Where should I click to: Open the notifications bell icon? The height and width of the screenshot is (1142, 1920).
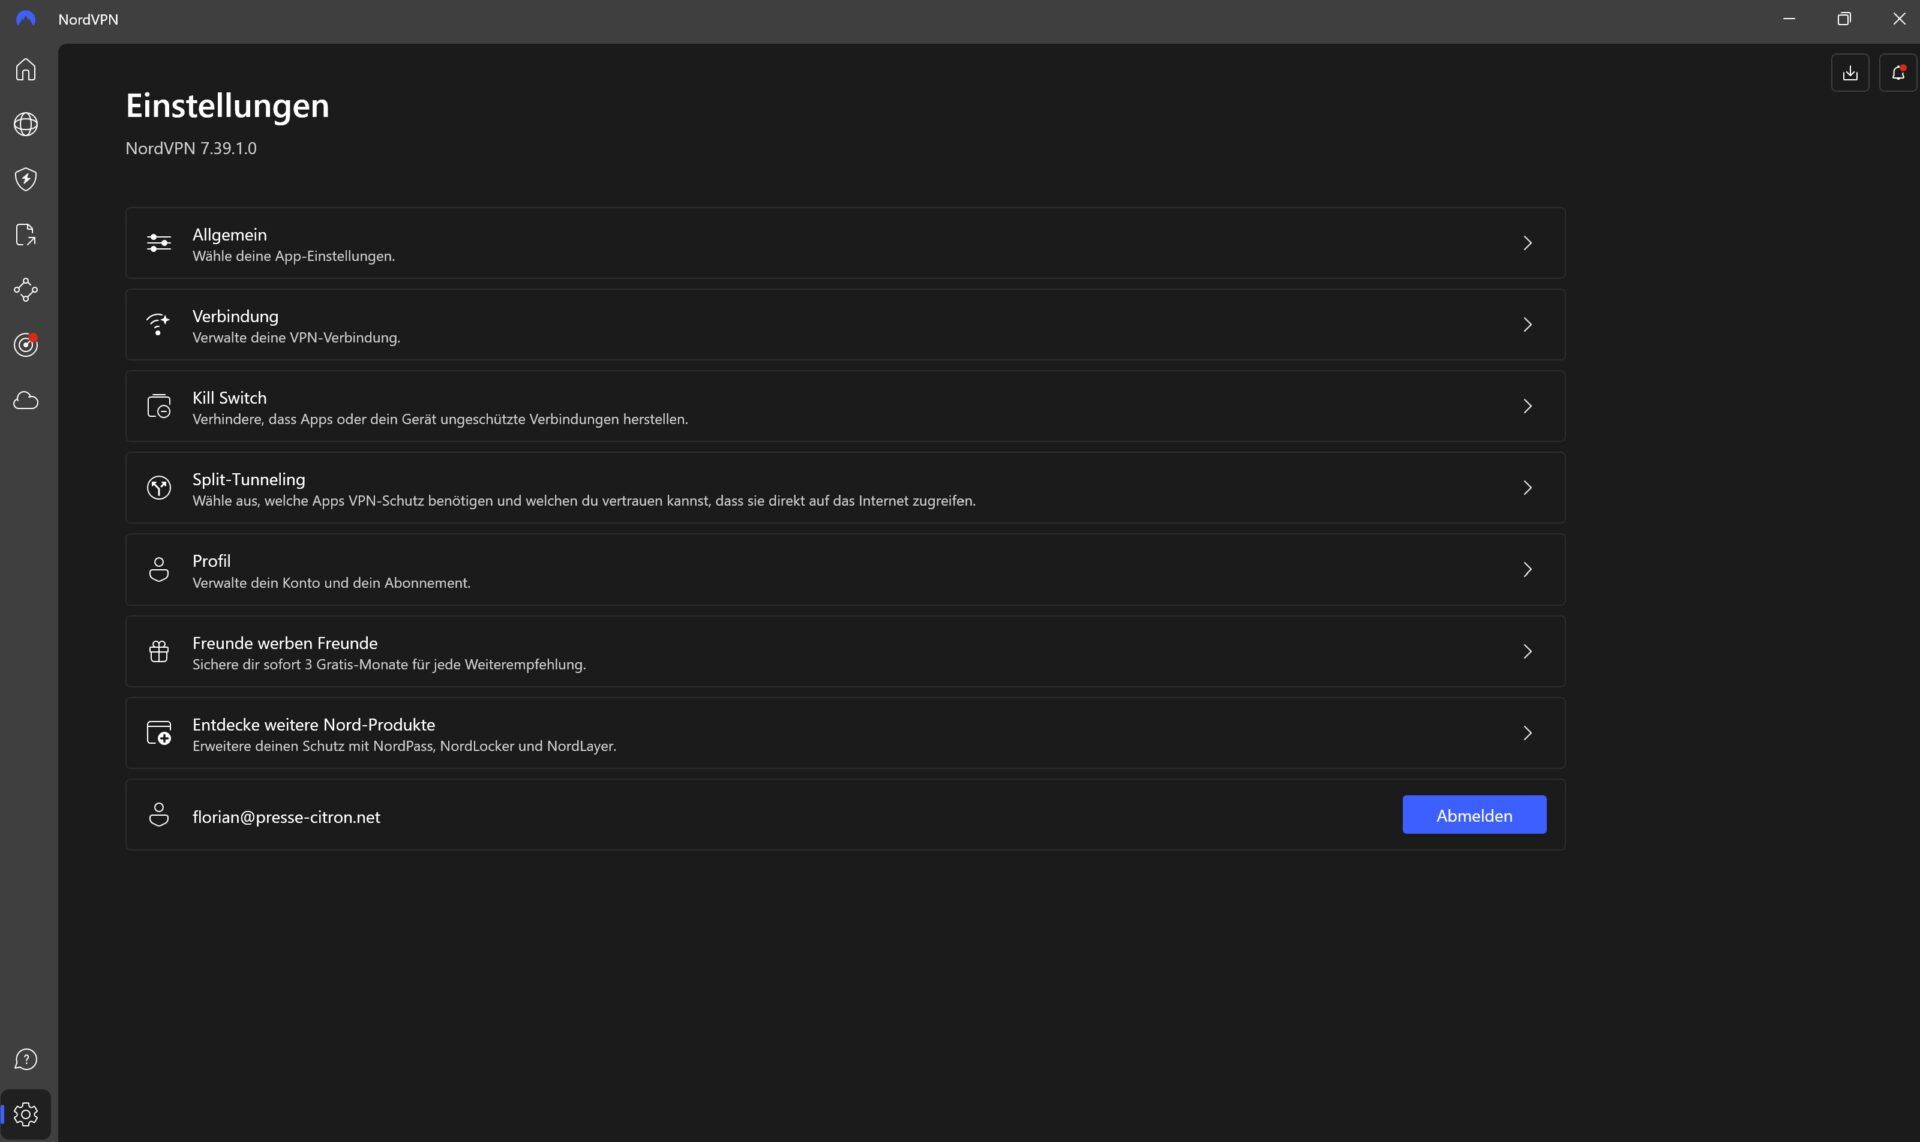click(1898, 73)
